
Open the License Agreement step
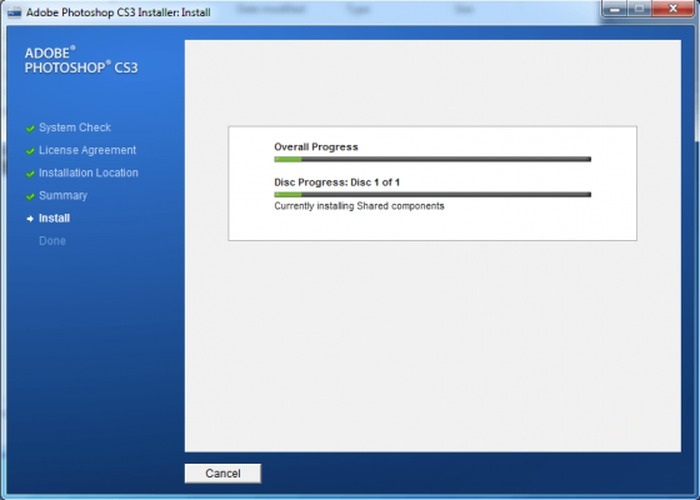(x=87, y=150)
